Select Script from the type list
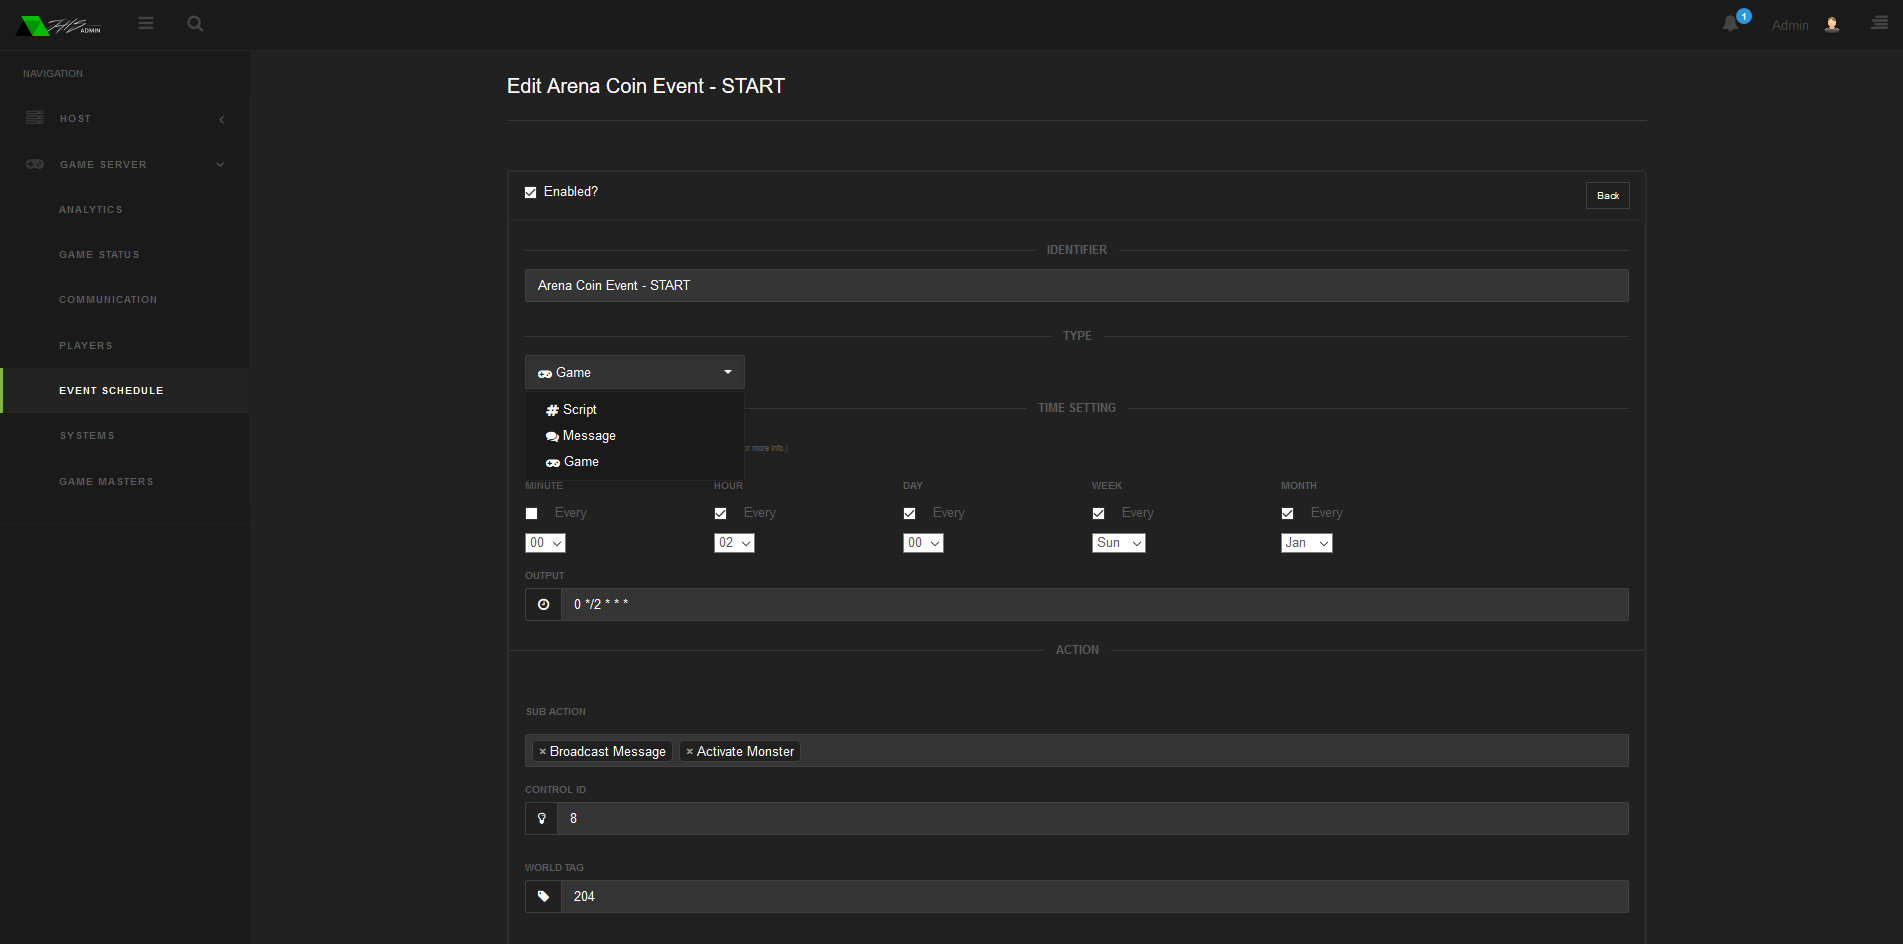 click(x=635, y=410)
